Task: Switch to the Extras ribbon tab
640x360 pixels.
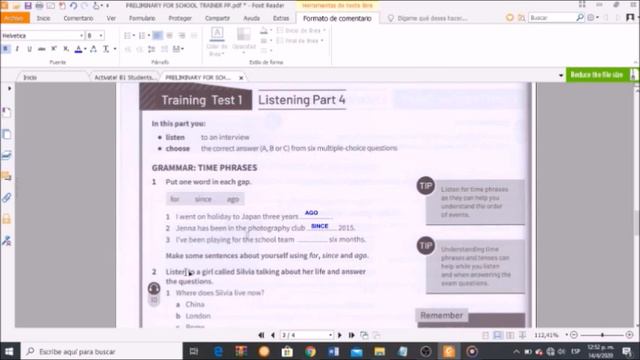Action: (x=281, y=18)
